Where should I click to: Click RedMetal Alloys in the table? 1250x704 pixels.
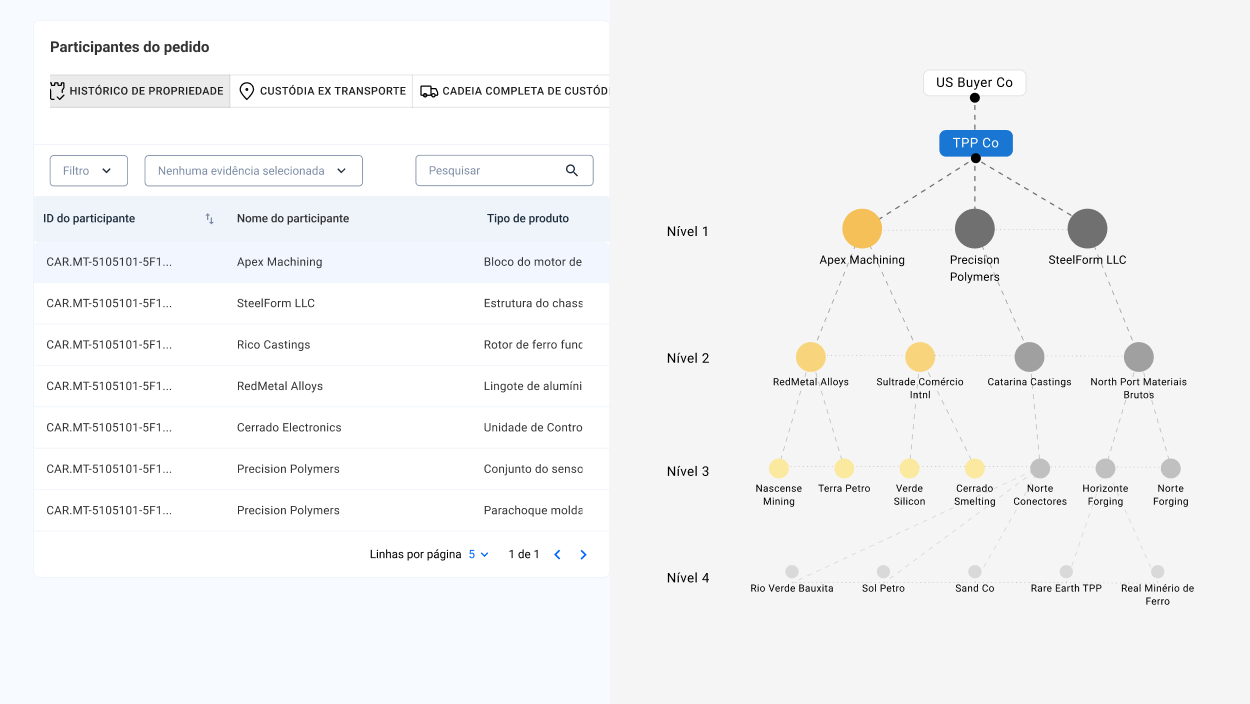280,386
